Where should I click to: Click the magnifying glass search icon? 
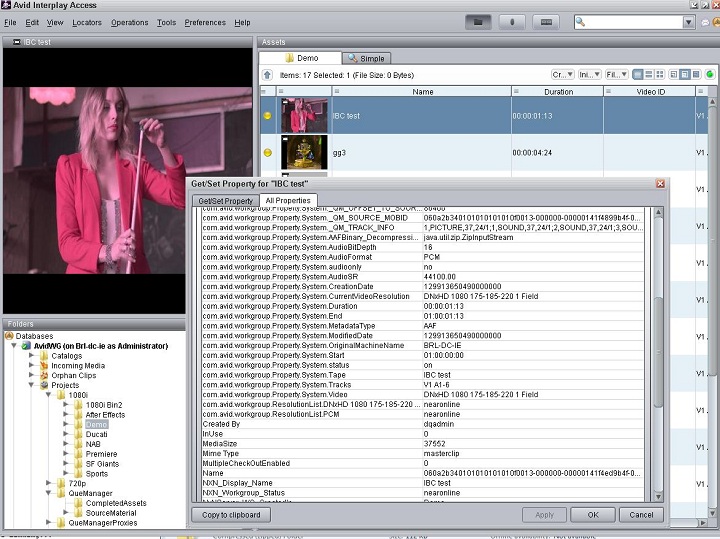coord(580,22)
